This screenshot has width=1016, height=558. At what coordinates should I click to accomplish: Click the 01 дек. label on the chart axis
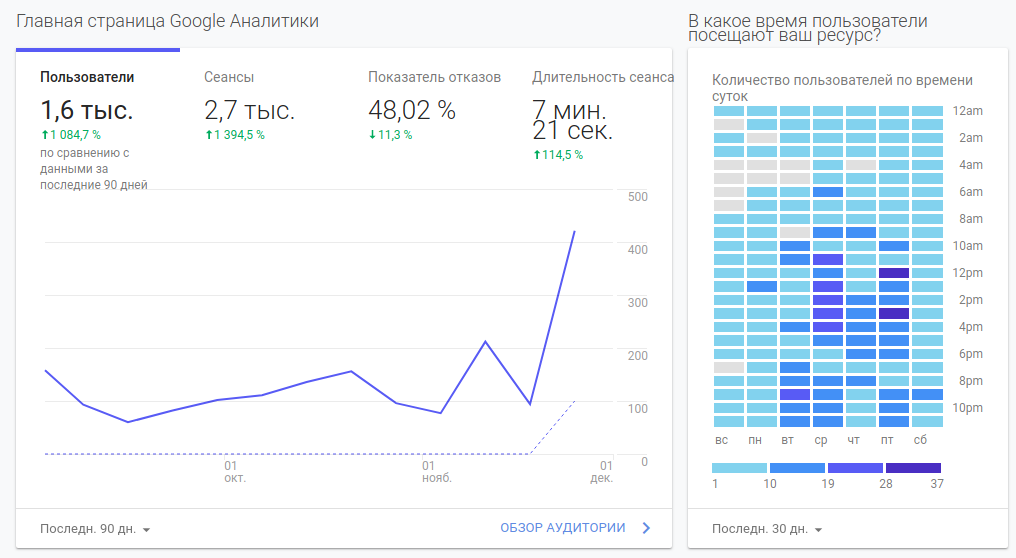[x=602, y=472]
